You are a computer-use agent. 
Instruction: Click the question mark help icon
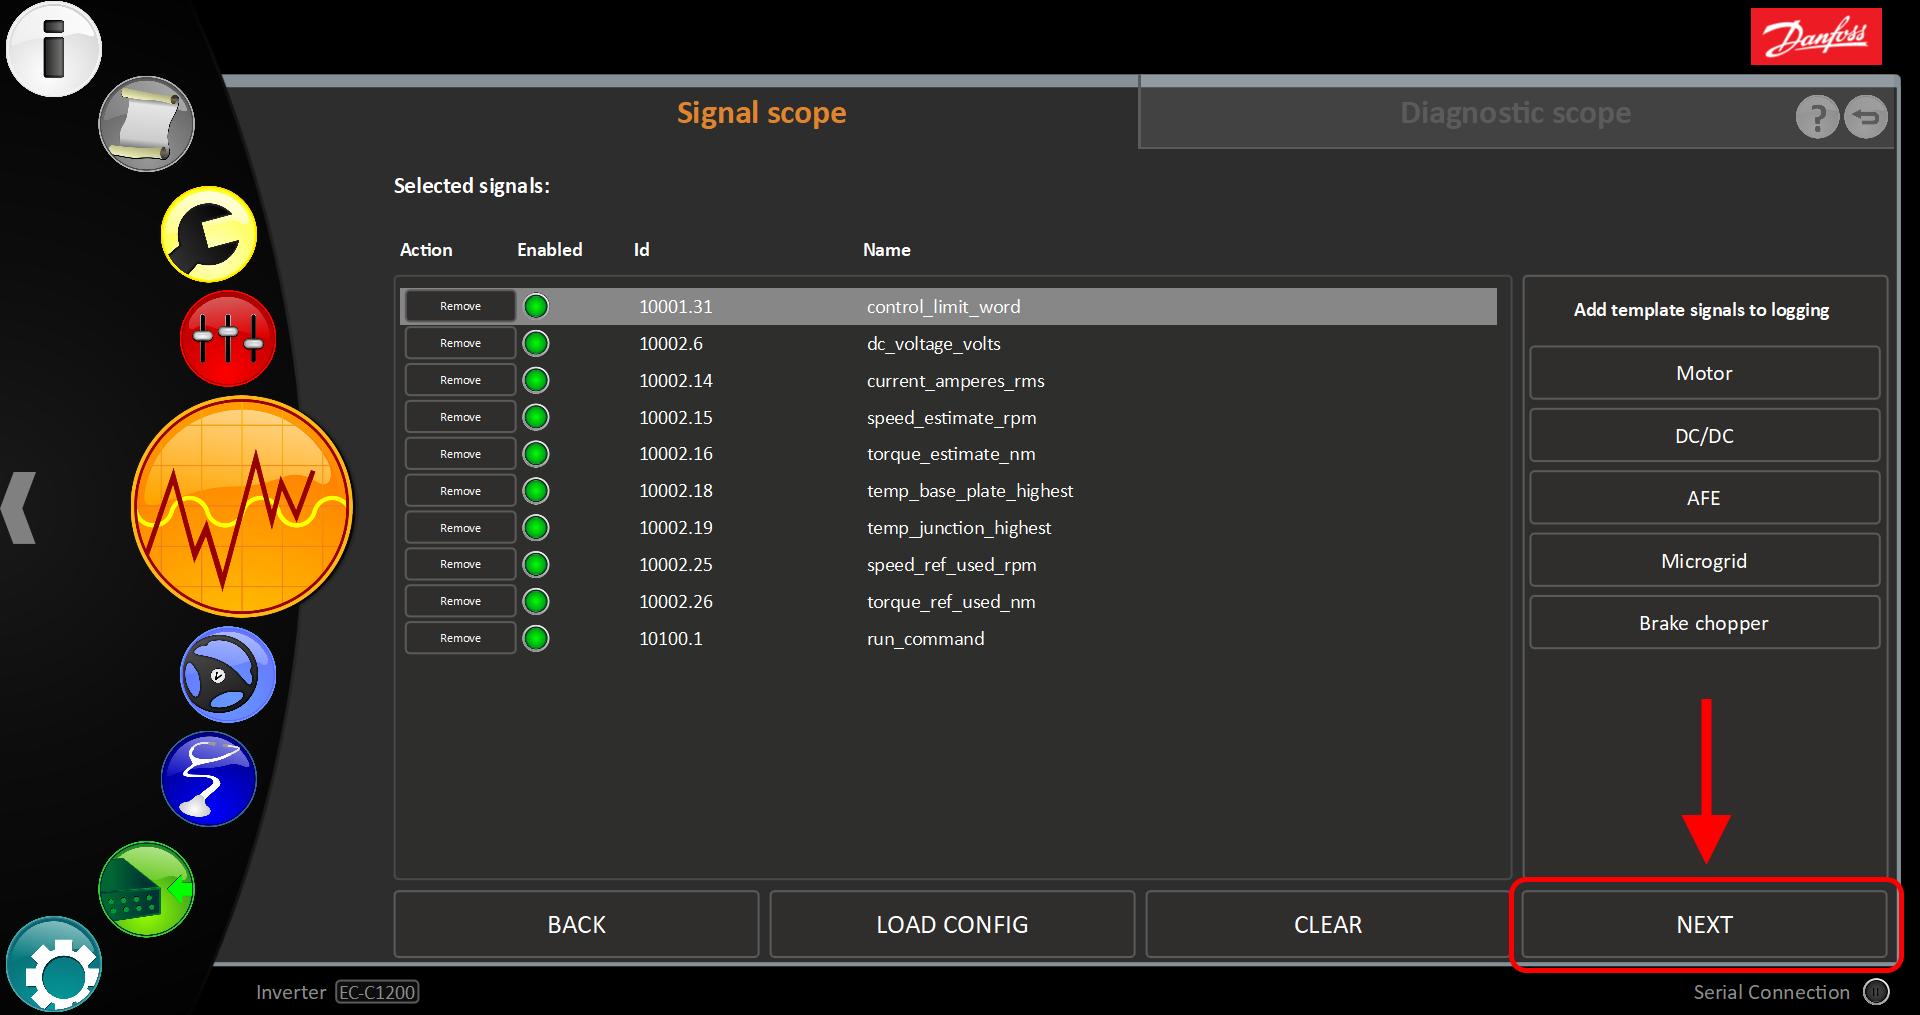[1817, 117]
